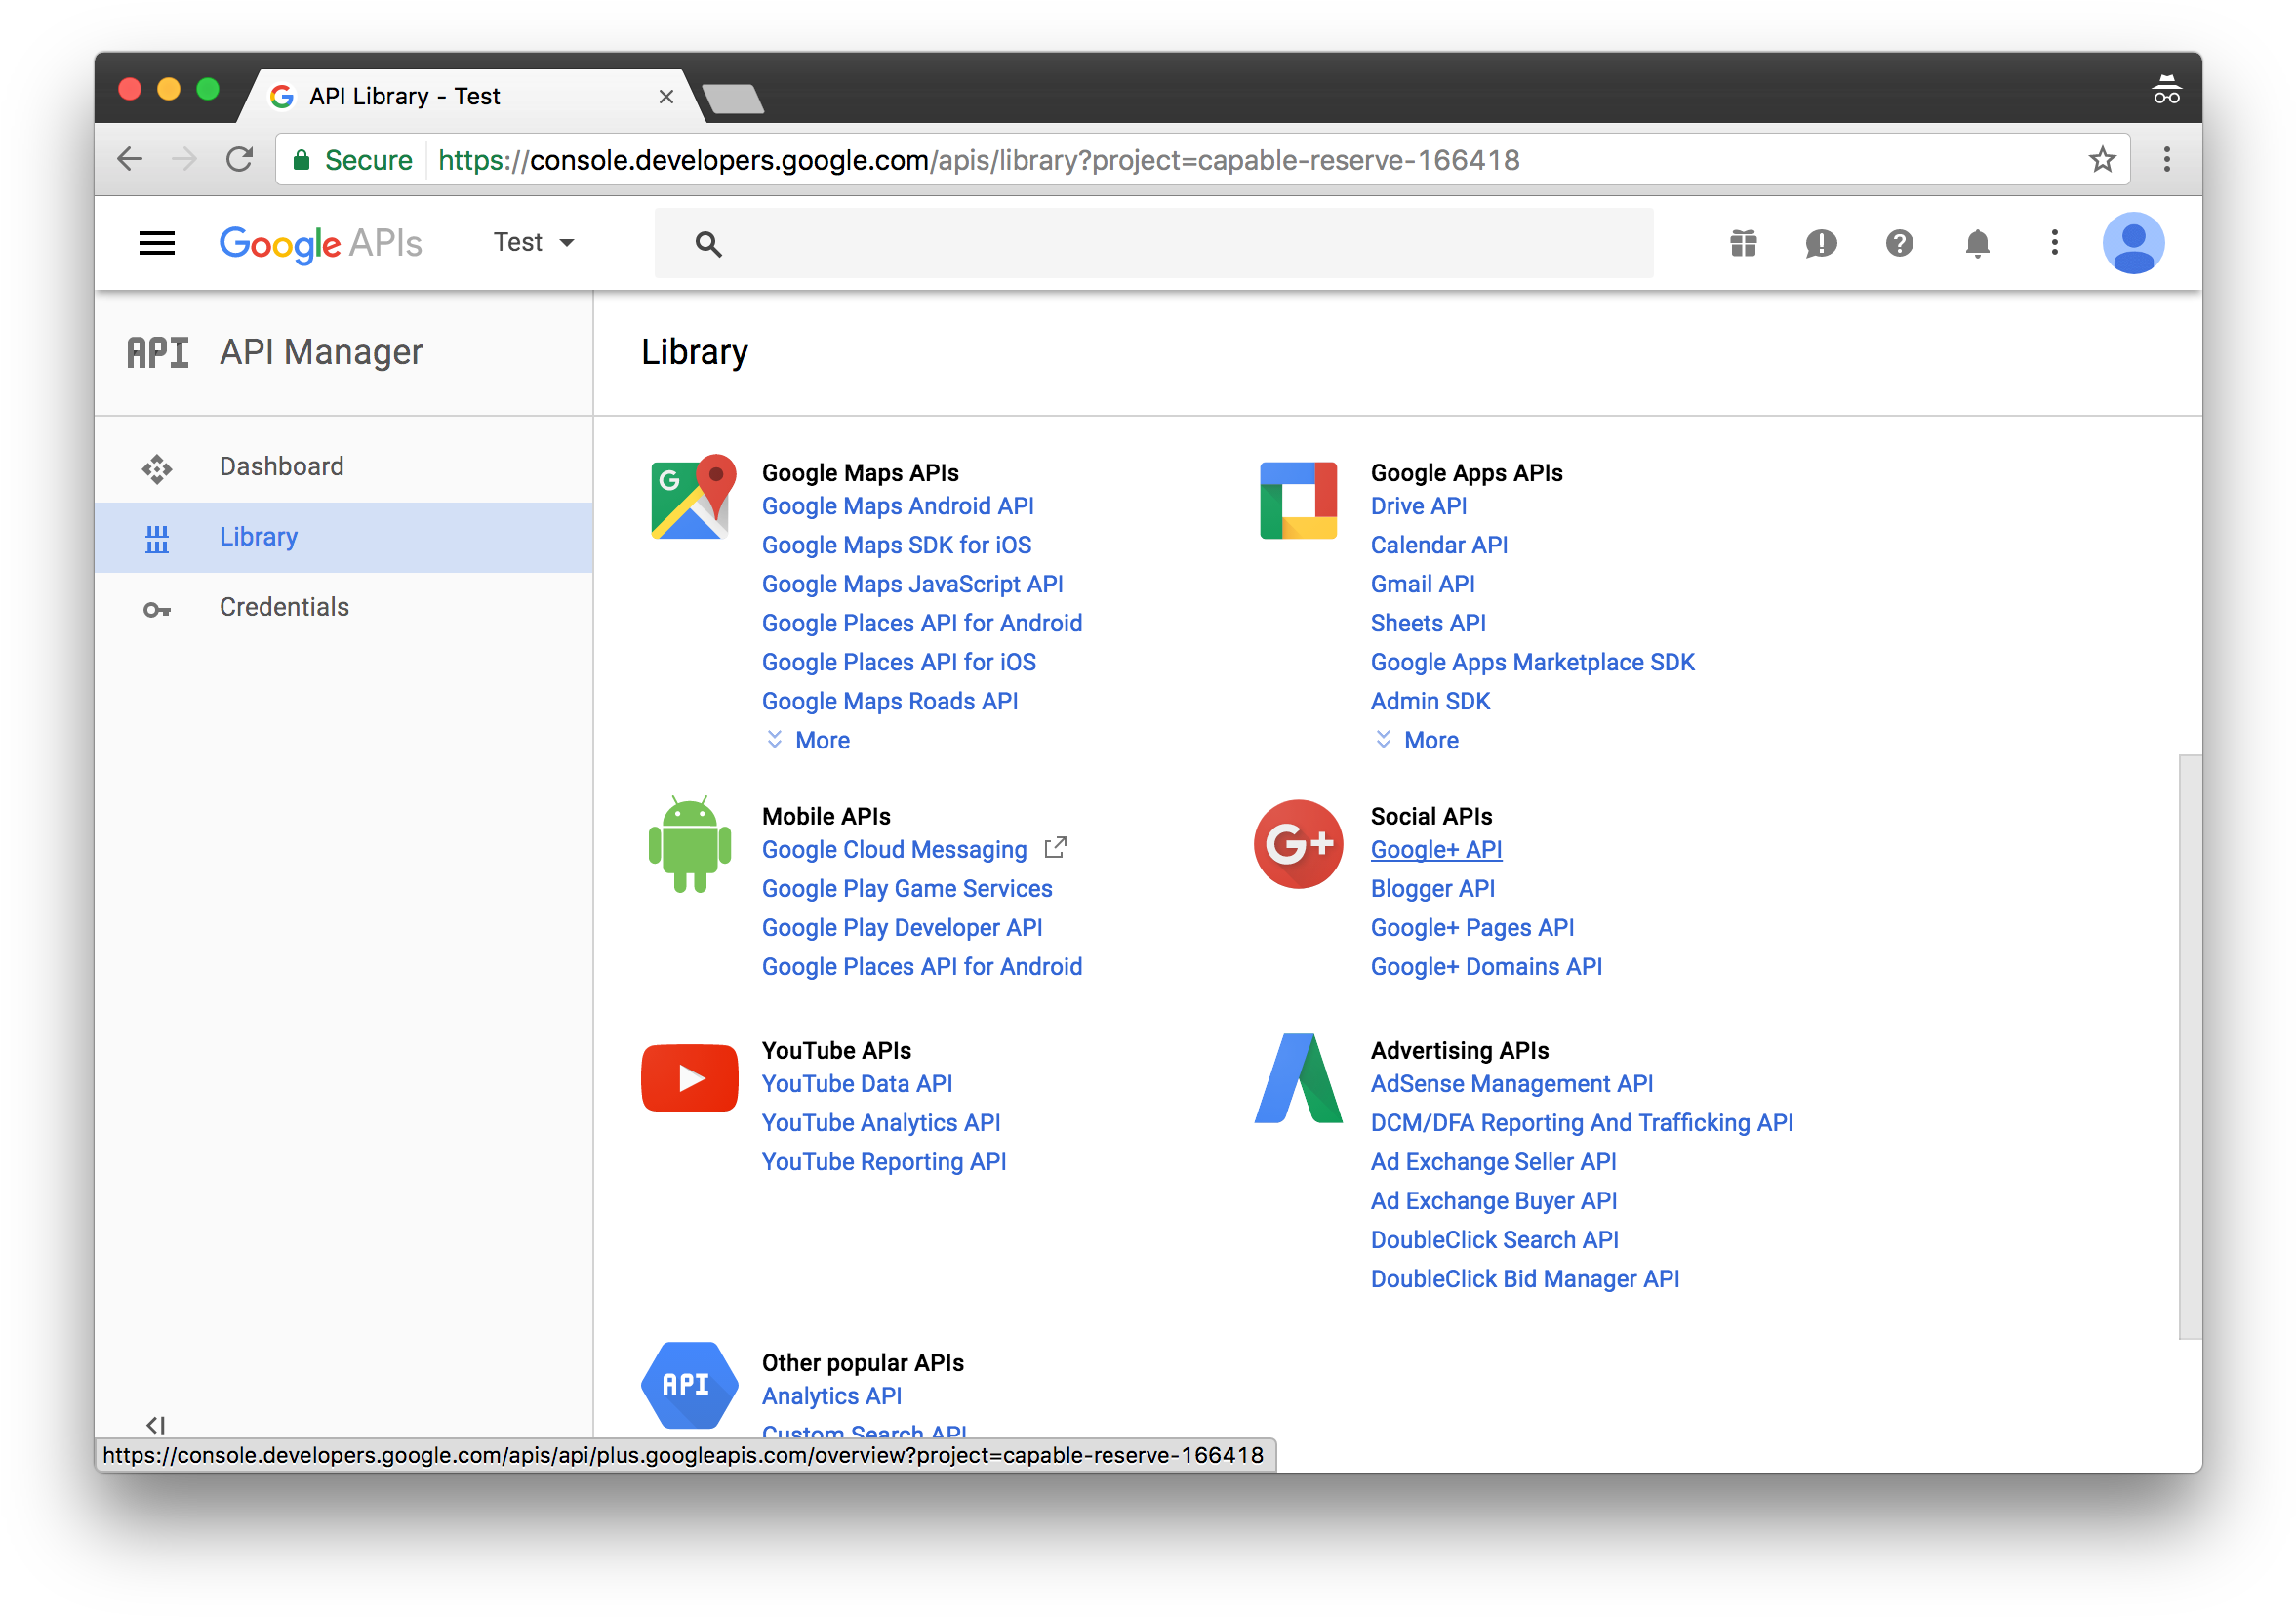Open the Analytics API link
2296x1617 pixels.
pos(832,1395)
